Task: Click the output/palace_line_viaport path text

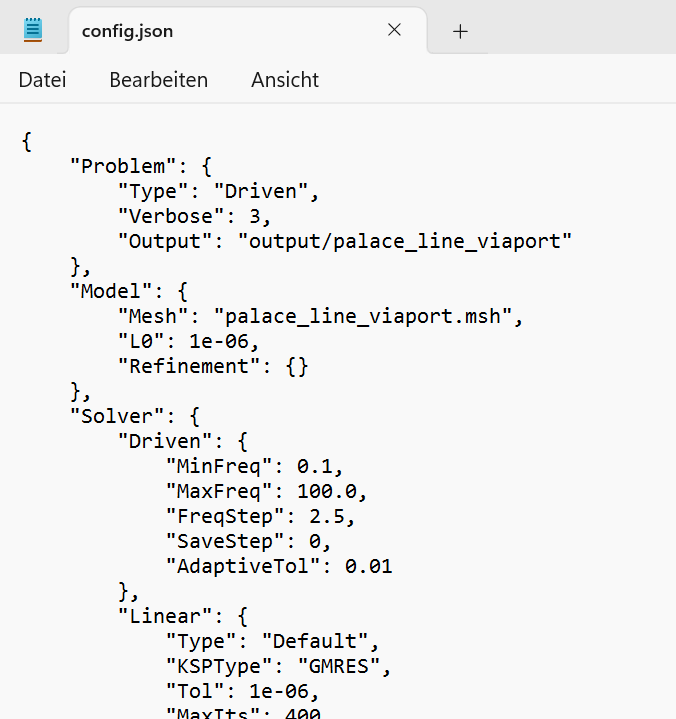Action: pyautogui.click(x=404, y=241)
